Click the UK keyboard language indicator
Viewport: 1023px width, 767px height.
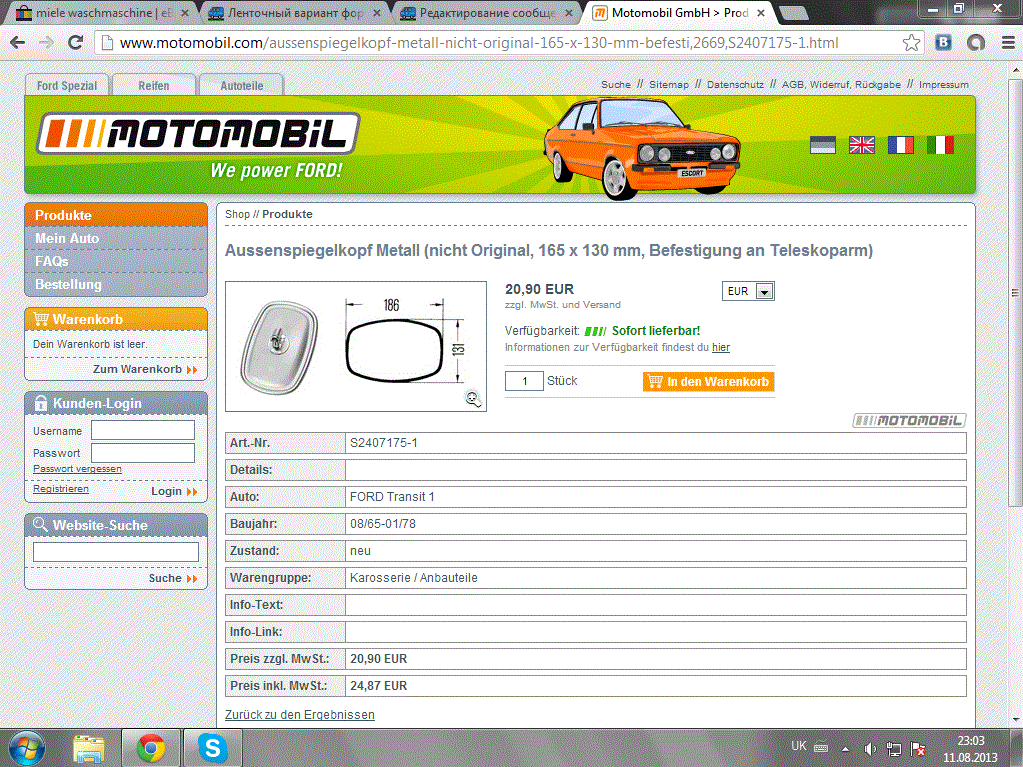[799, 746]
